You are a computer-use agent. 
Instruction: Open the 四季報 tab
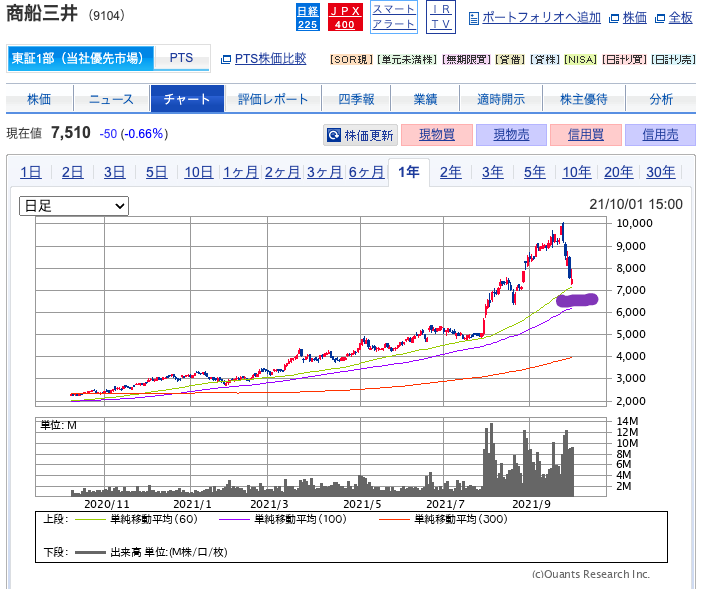pyautogui.click(x=356, y=99)
